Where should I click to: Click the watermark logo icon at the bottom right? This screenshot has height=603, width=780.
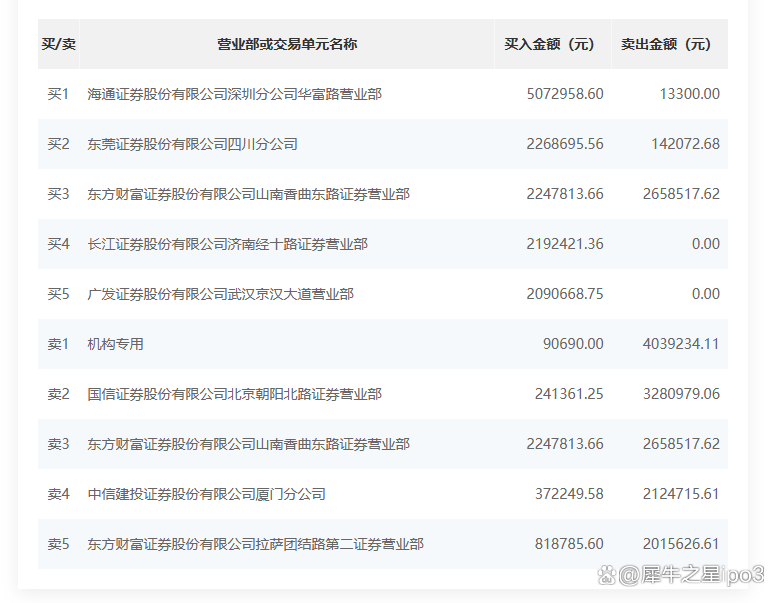607,575
